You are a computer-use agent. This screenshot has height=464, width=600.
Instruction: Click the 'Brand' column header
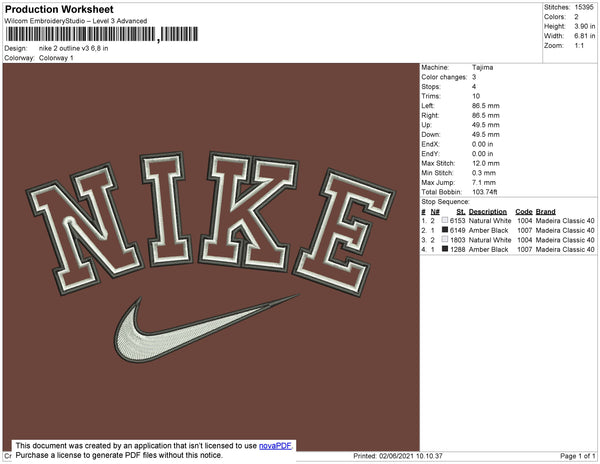545,212
